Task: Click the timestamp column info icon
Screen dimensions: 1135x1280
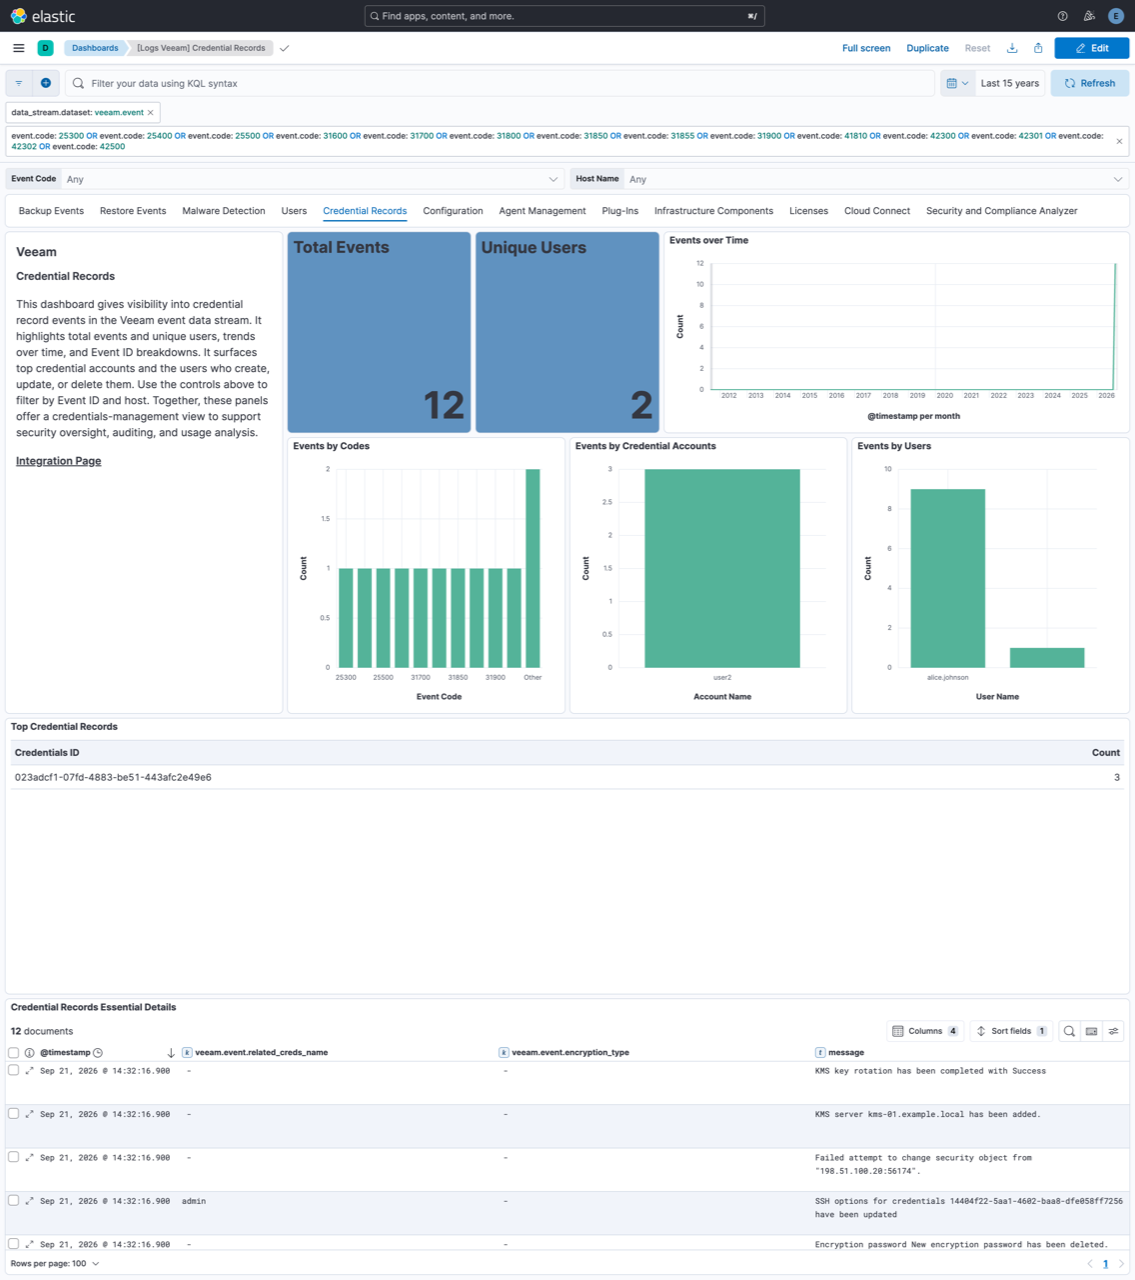Action: [x=29, y=1053]
